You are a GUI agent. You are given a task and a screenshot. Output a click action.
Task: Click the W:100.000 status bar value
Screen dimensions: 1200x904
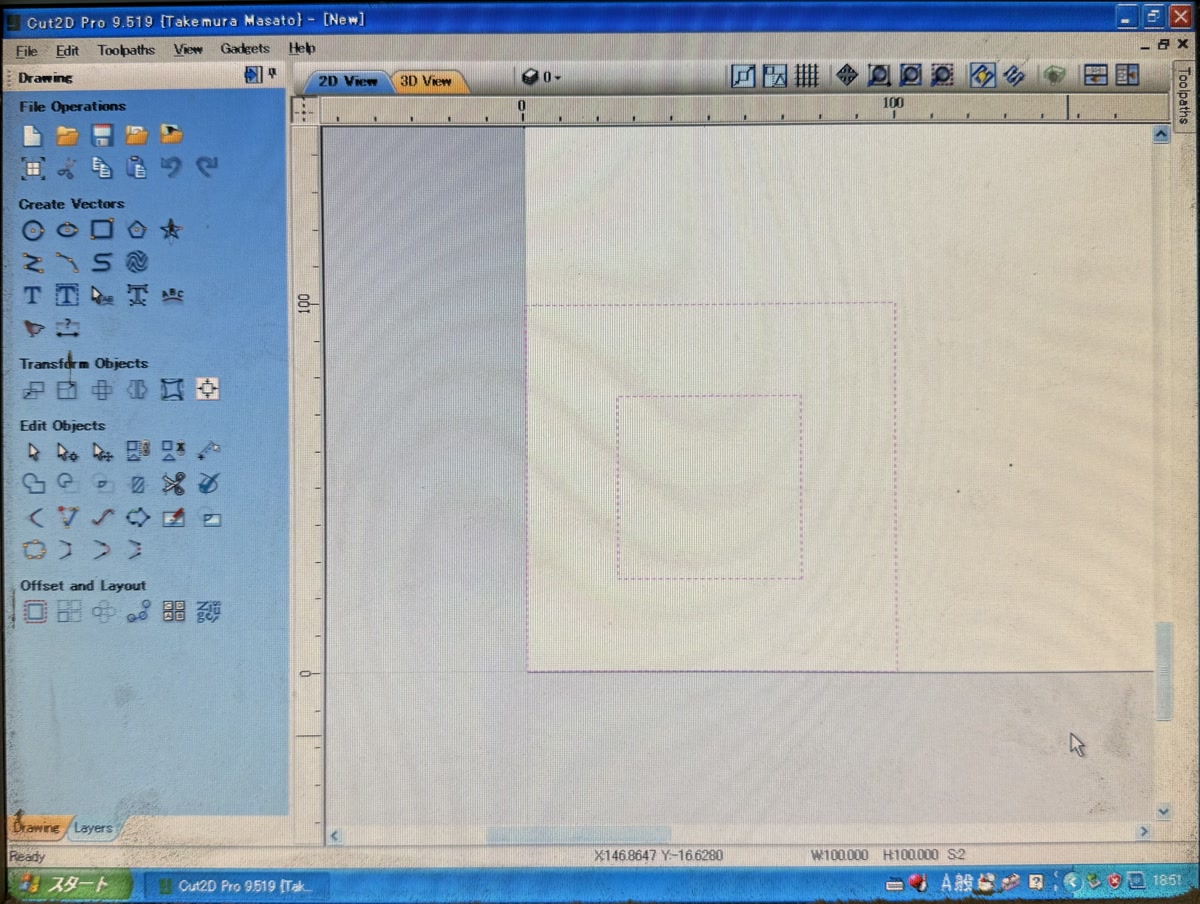[839, 856]
